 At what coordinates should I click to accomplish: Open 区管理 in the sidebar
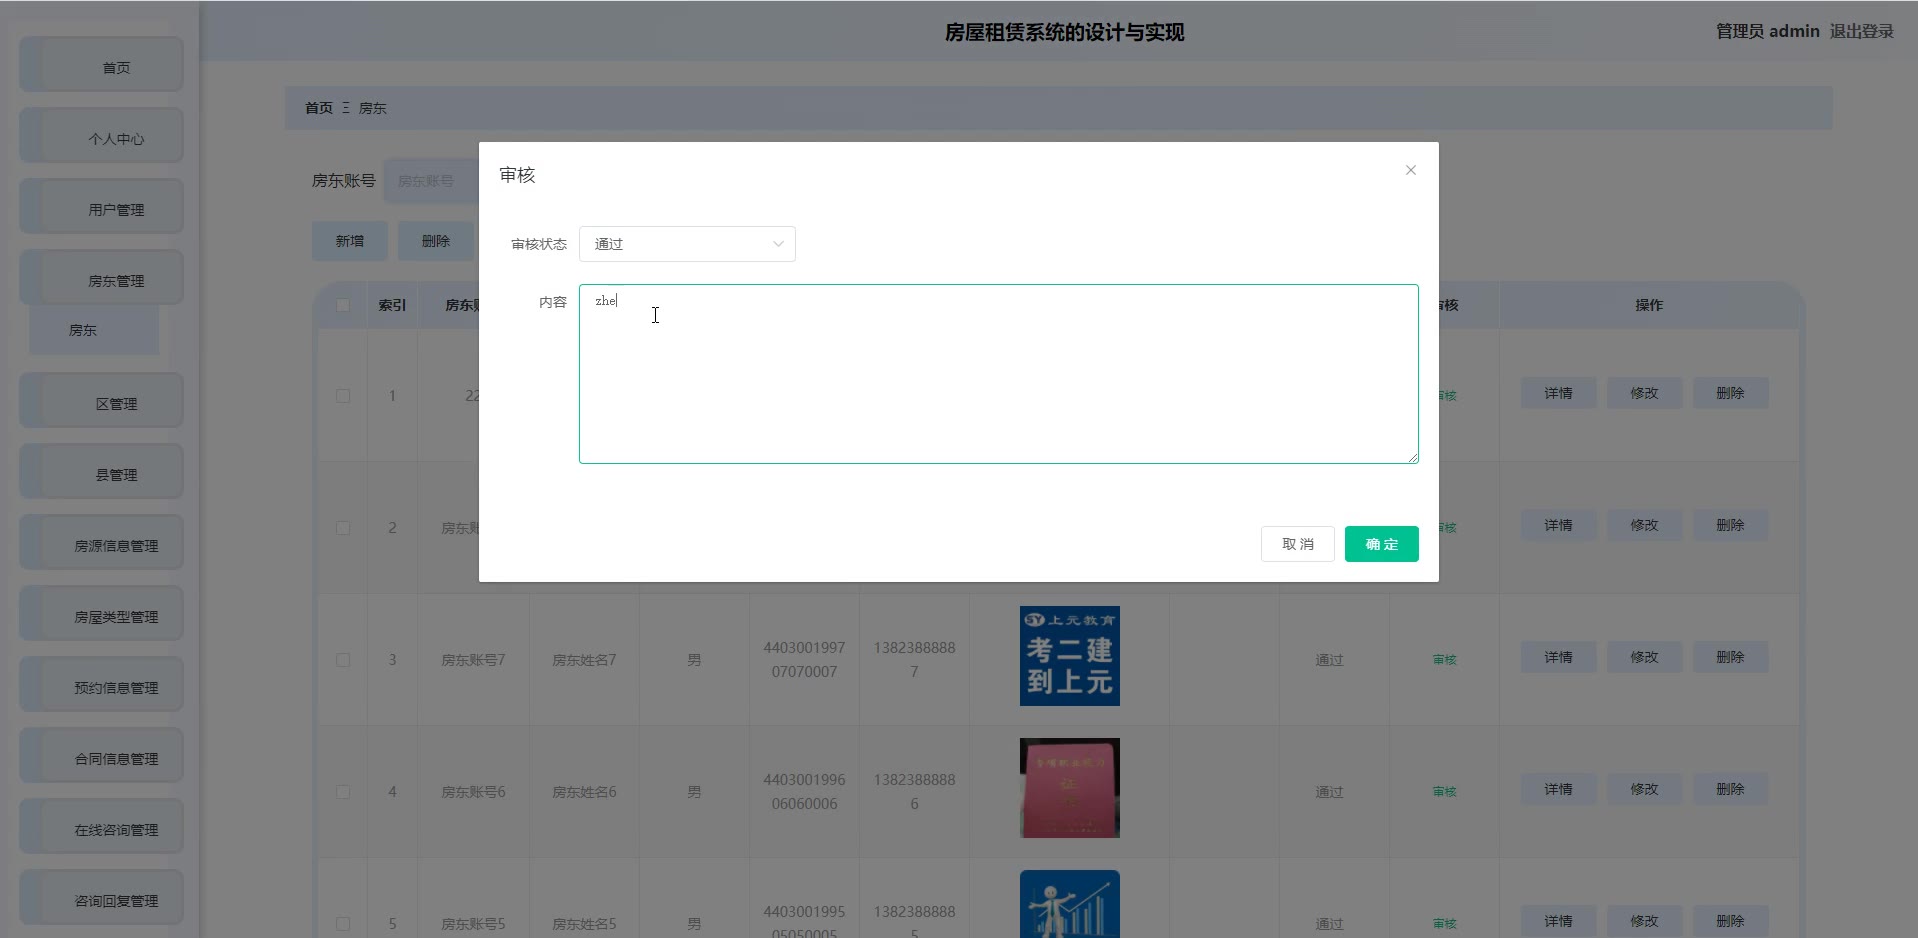pyautogui.click(x=102, y=402)
